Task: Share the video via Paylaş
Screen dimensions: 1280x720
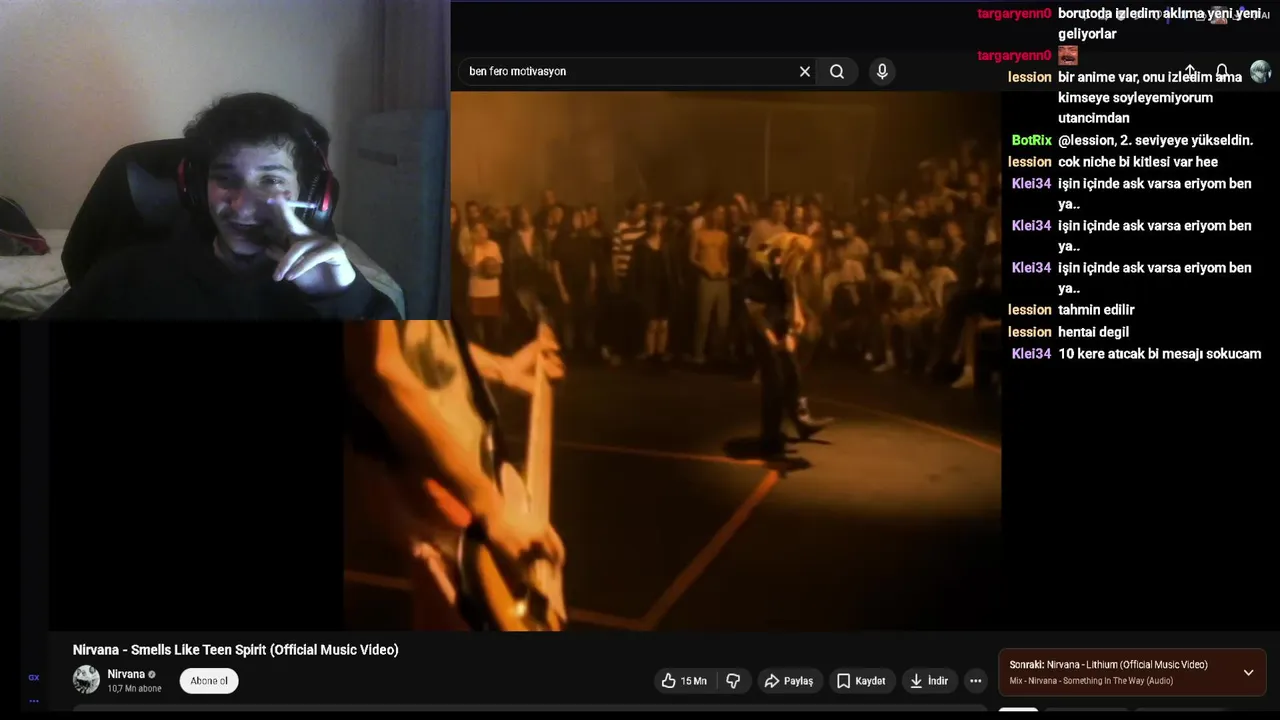Action: click(789, 681)
